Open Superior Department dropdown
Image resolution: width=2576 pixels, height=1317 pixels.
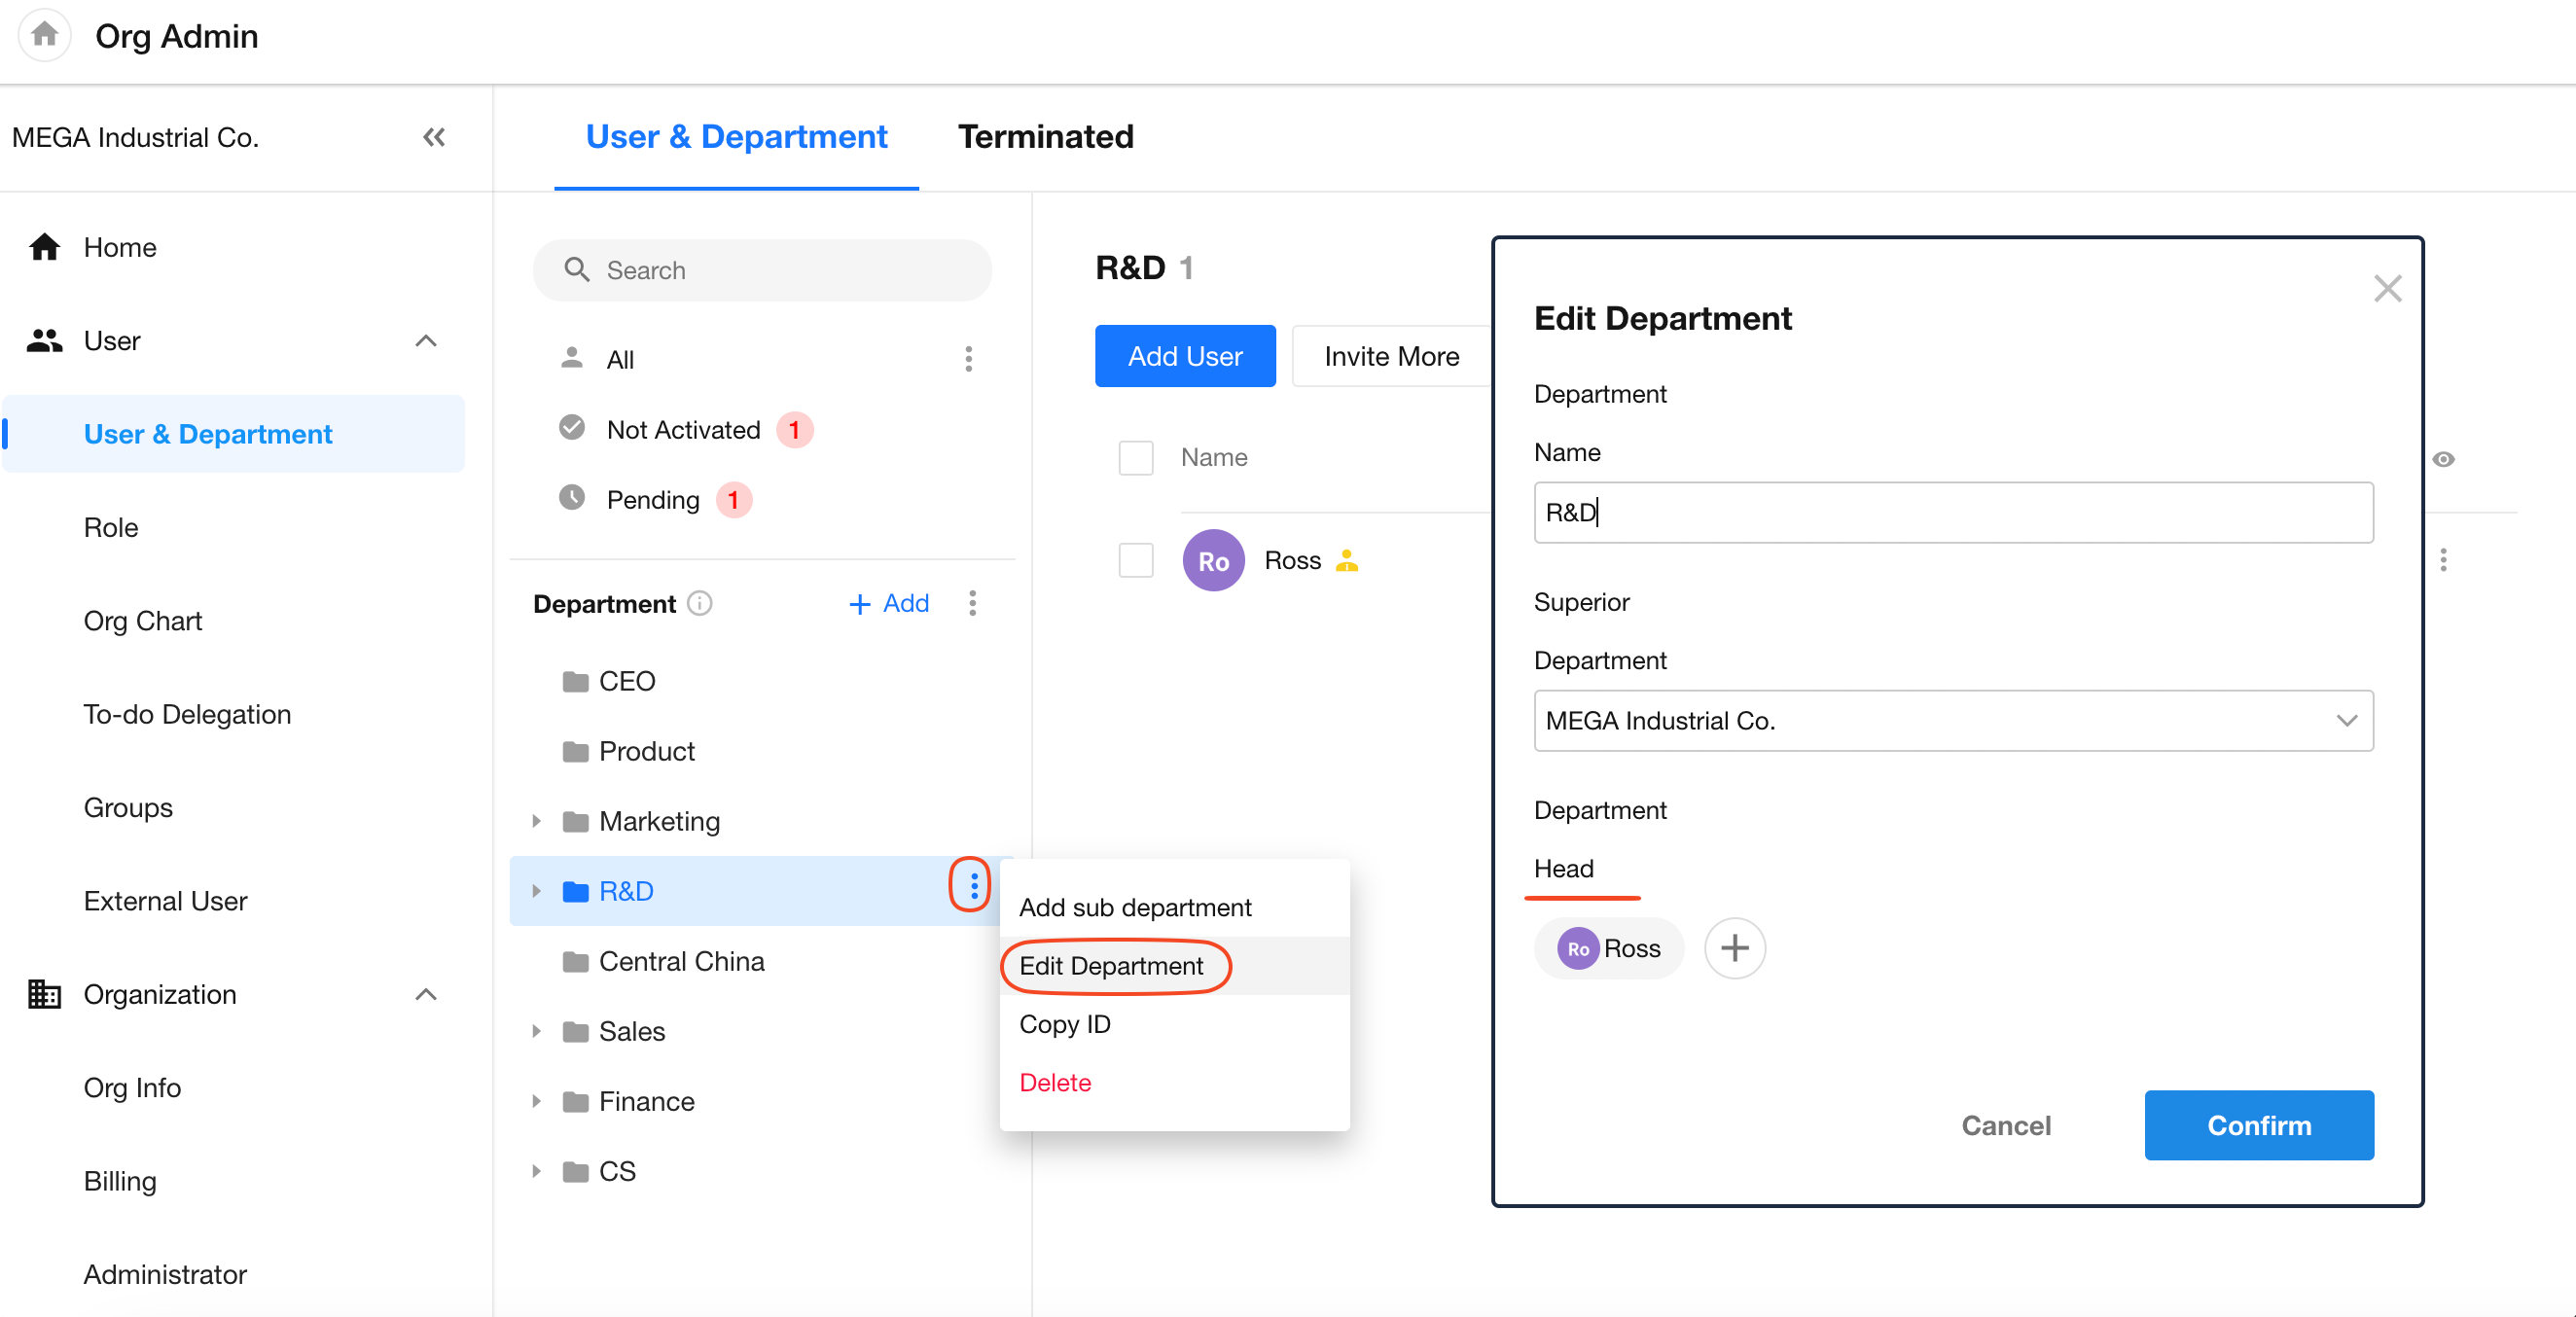click(1952, 720)
